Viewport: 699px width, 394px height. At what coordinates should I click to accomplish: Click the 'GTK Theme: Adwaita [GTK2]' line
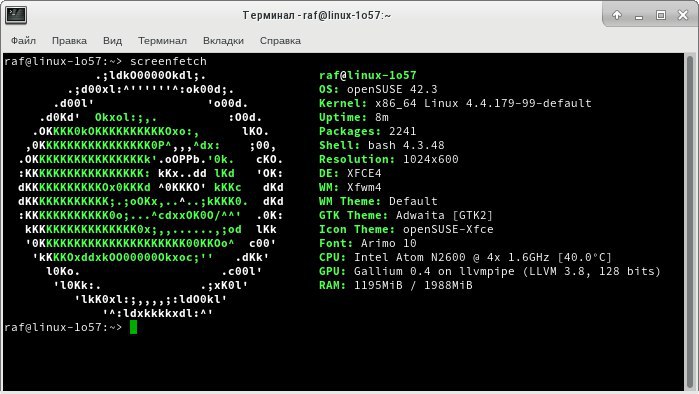pos(406,215)
